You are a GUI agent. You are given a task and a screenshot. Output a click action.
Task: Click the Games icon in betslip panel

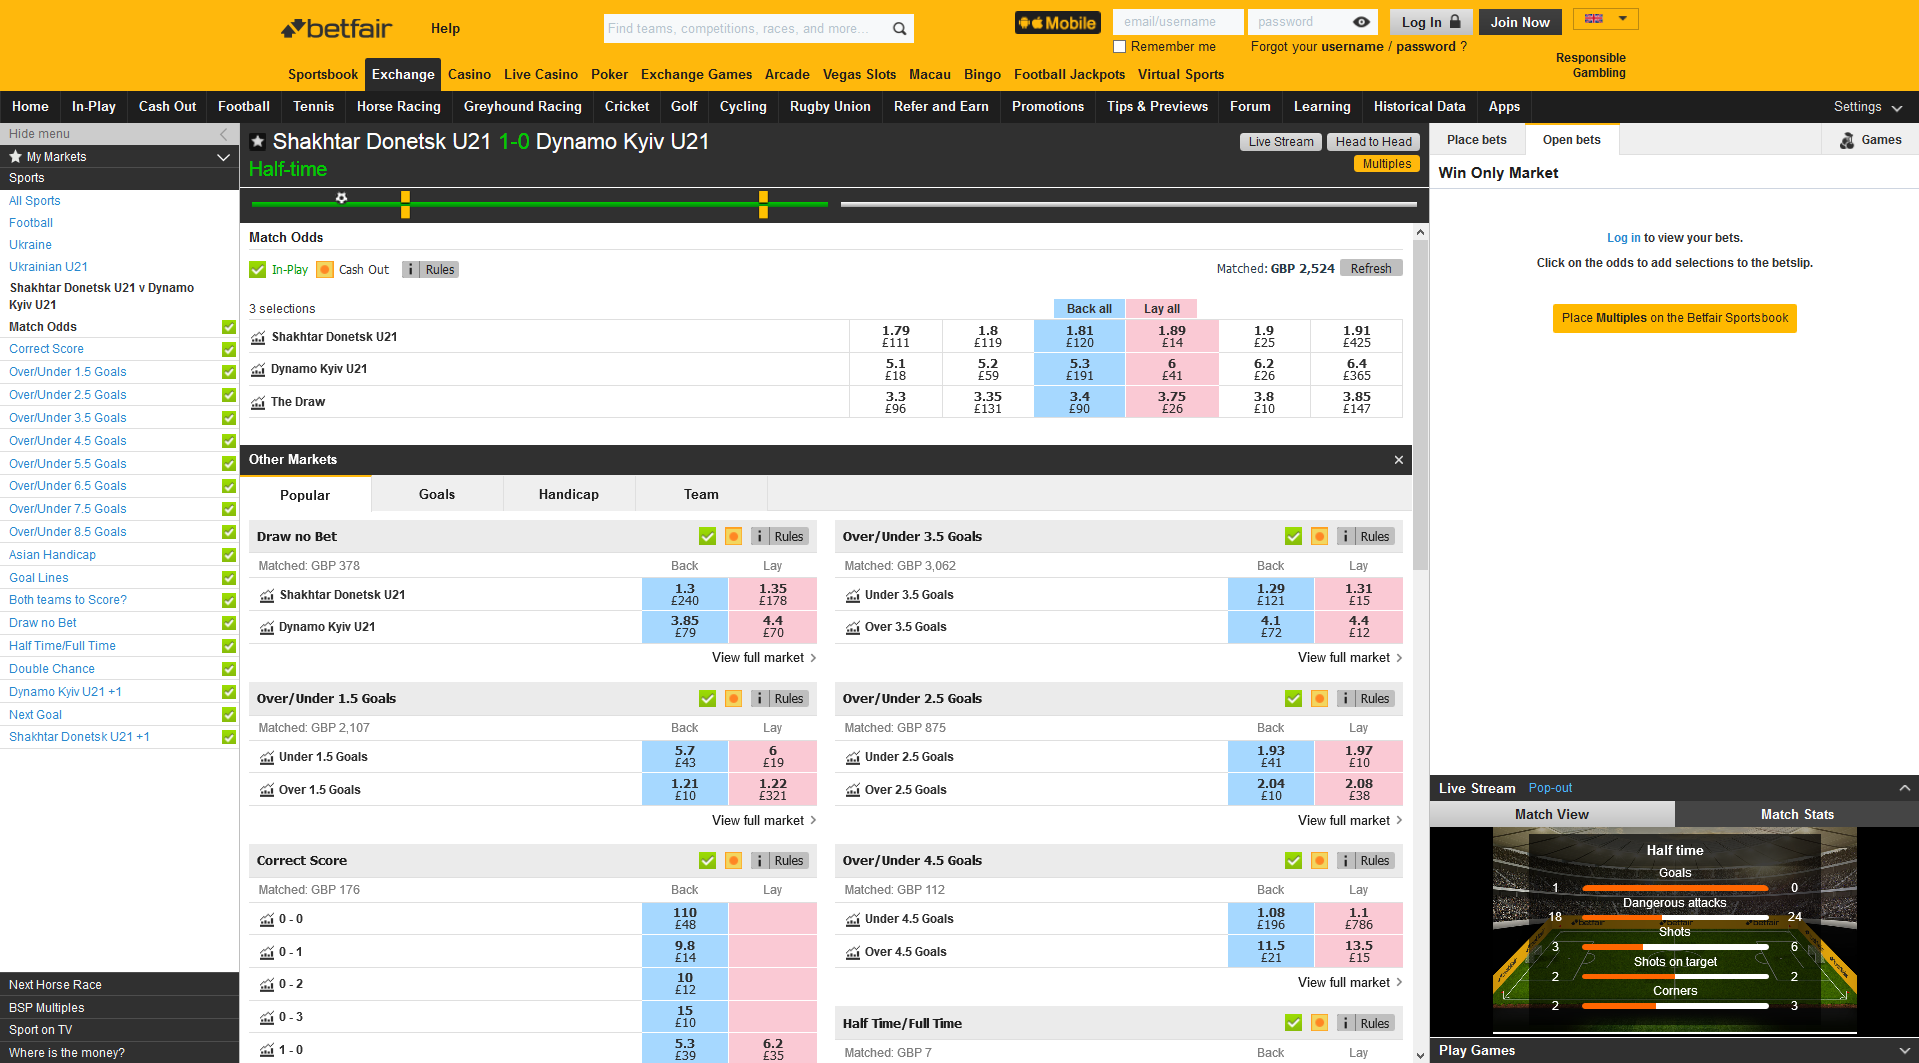coord(1847,140)
